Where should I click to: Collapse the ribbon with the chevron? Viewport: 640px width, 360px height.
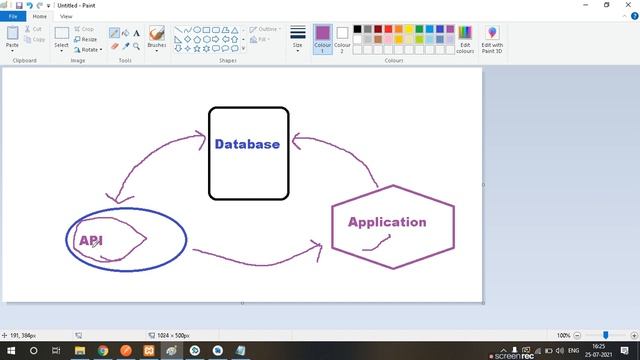click(624, 16)
